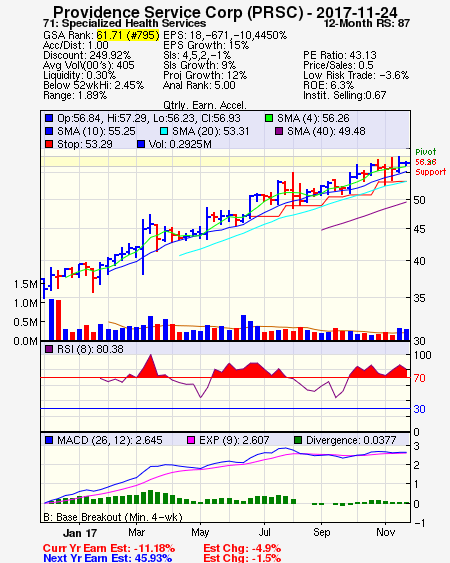450x563 pixels.
Task: Click the EPS Growth: 15% value
Action: [206, 45]
